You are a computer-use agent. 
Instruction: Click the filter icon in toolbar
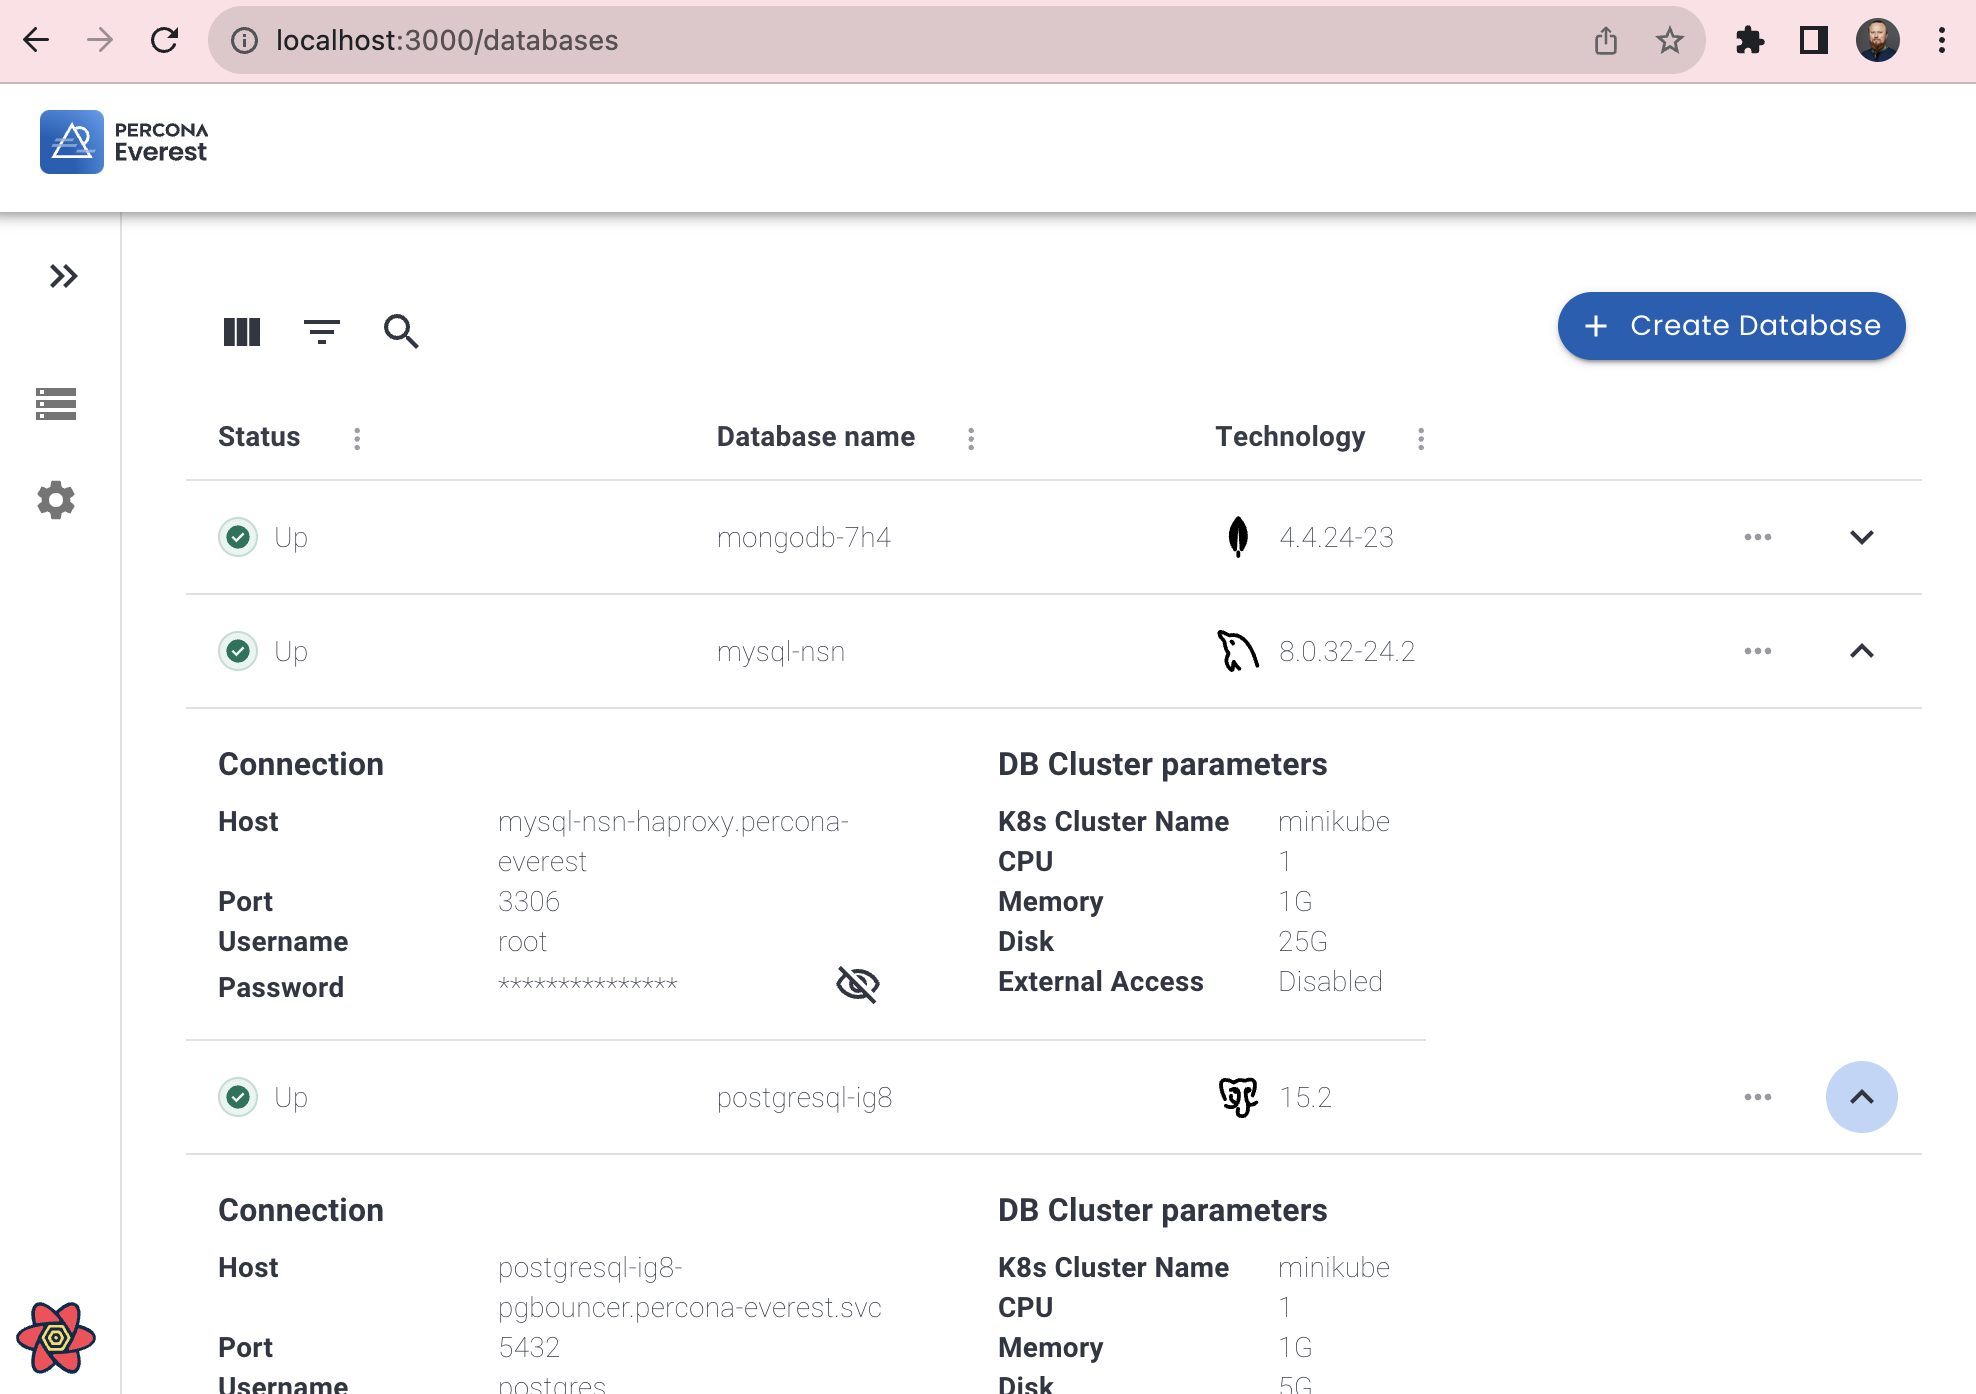(x=321, y=329)
